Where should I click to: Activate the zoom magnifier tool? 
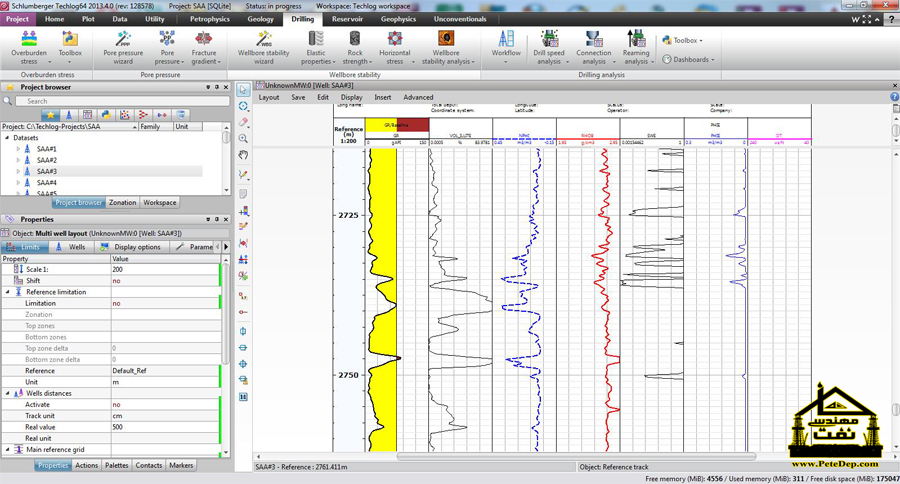tap(243, 138)
